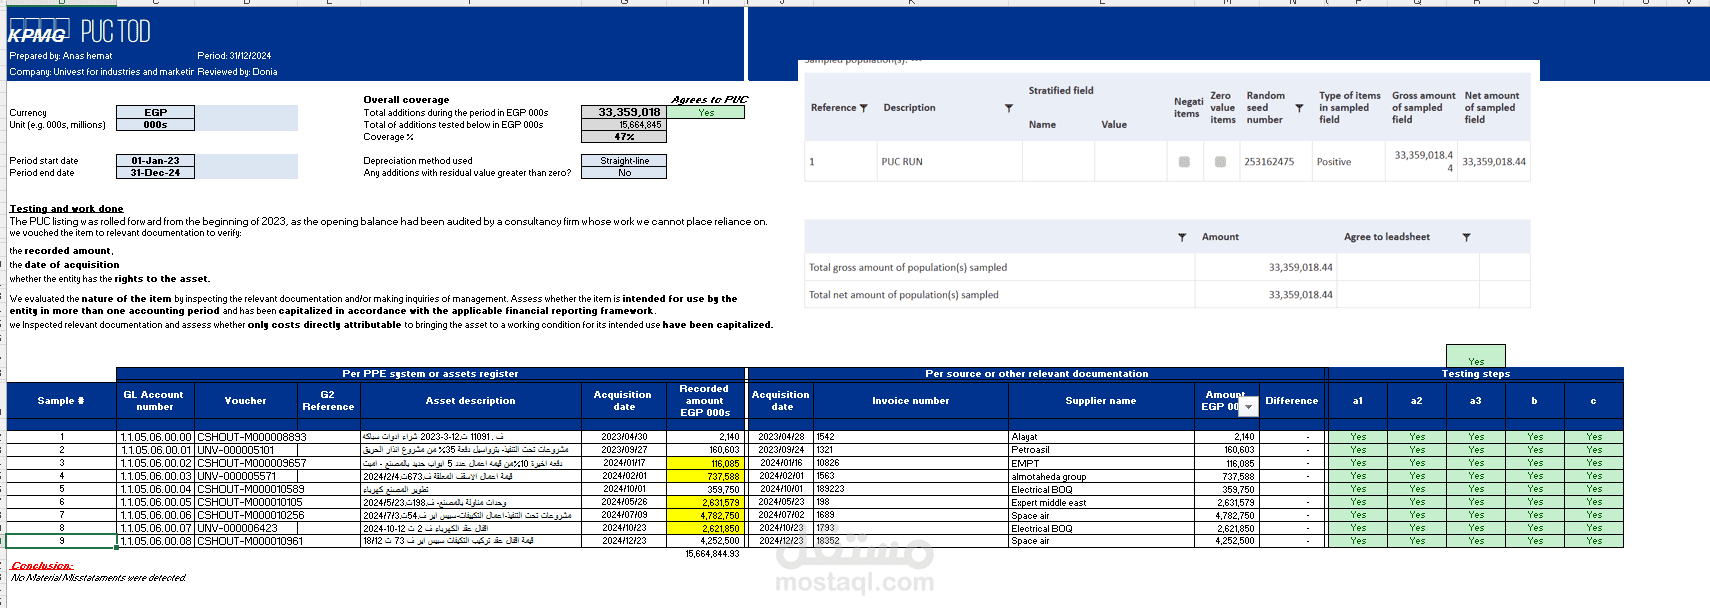
Task: Open the Description column filter icon
Action: pyautogui.click(x=1008, y=108)
